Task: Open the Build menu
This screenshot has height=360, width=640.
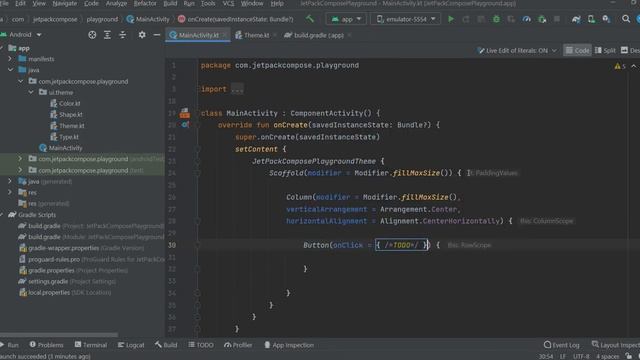Action: (x=170, y=3)
